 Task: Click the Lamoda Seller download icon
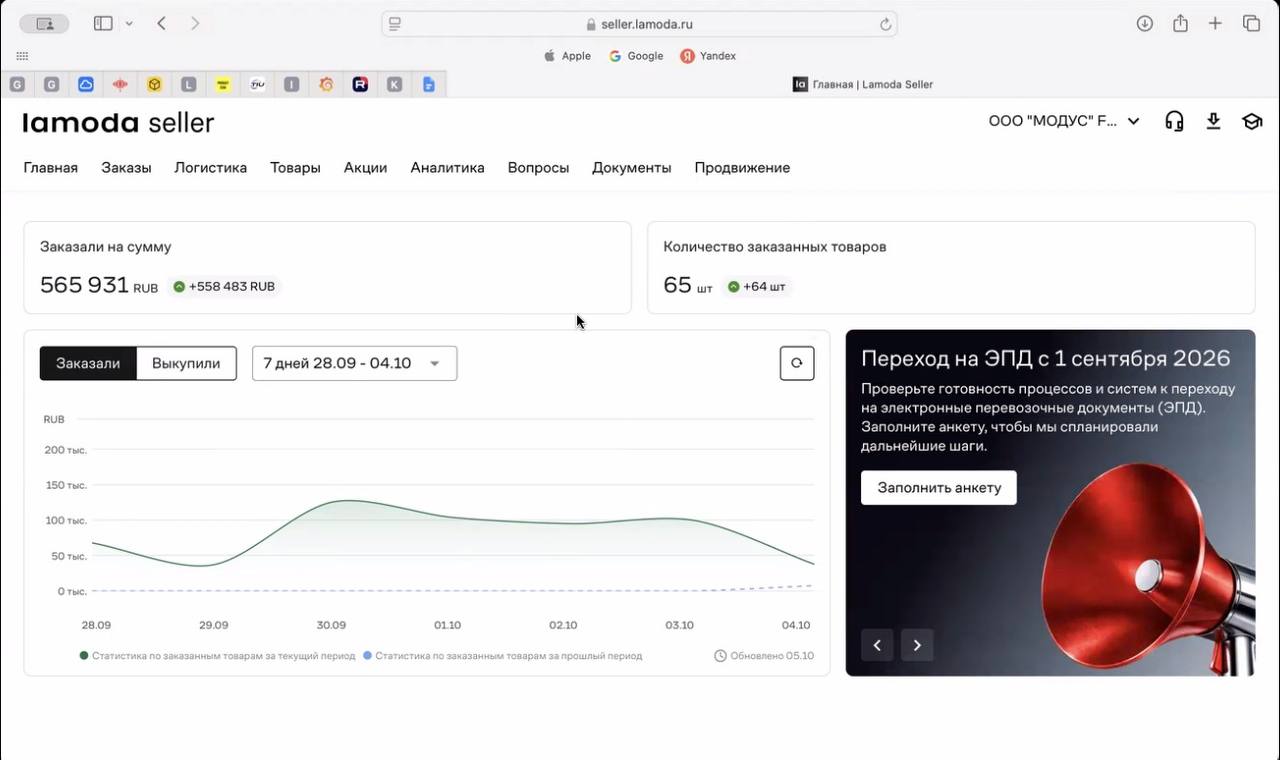(x=1213, y=121)
